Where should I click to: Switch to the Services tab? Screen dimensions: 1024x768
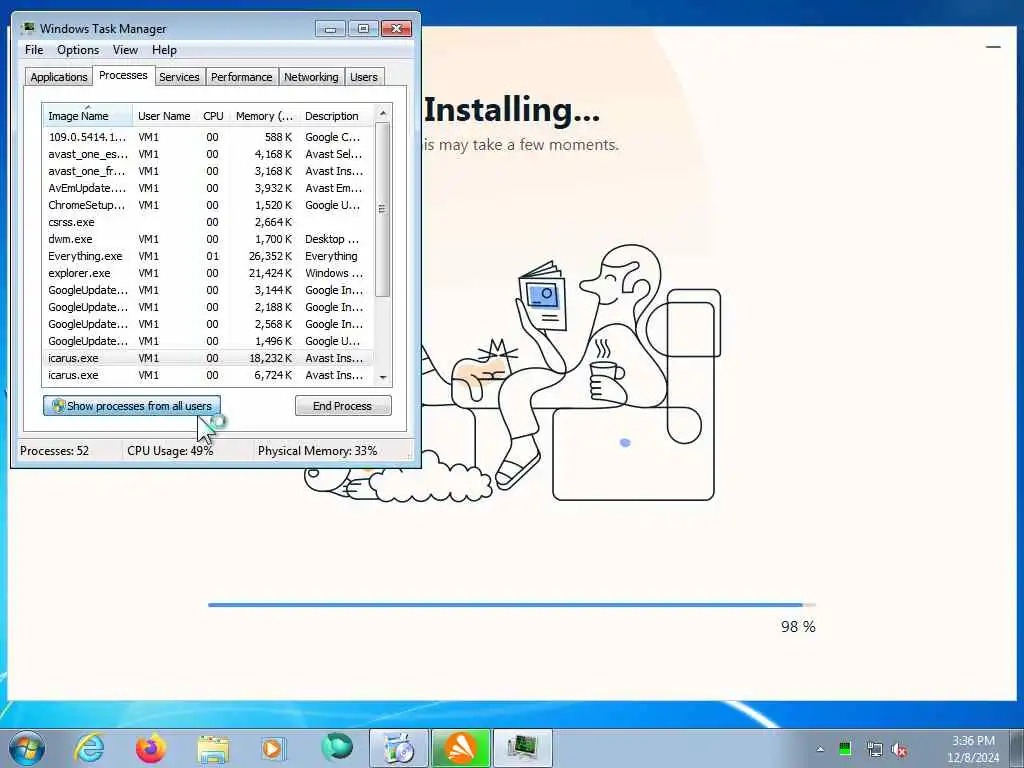180,77
